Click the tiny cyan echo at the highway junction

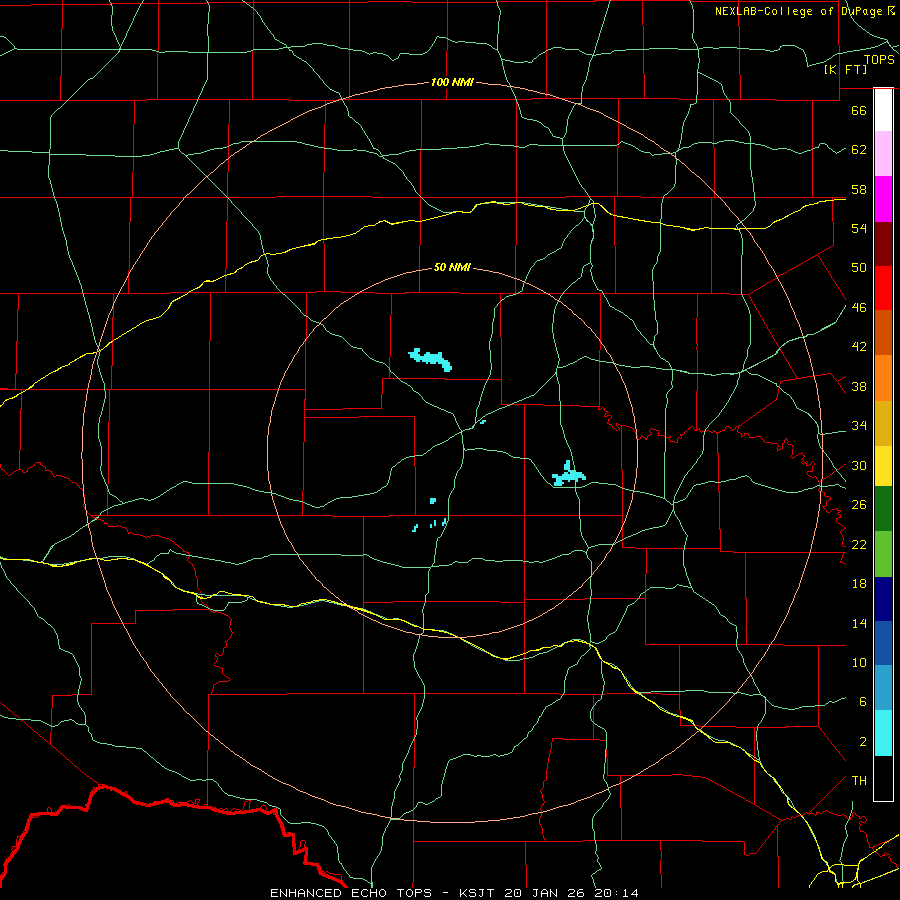(483, 422)
